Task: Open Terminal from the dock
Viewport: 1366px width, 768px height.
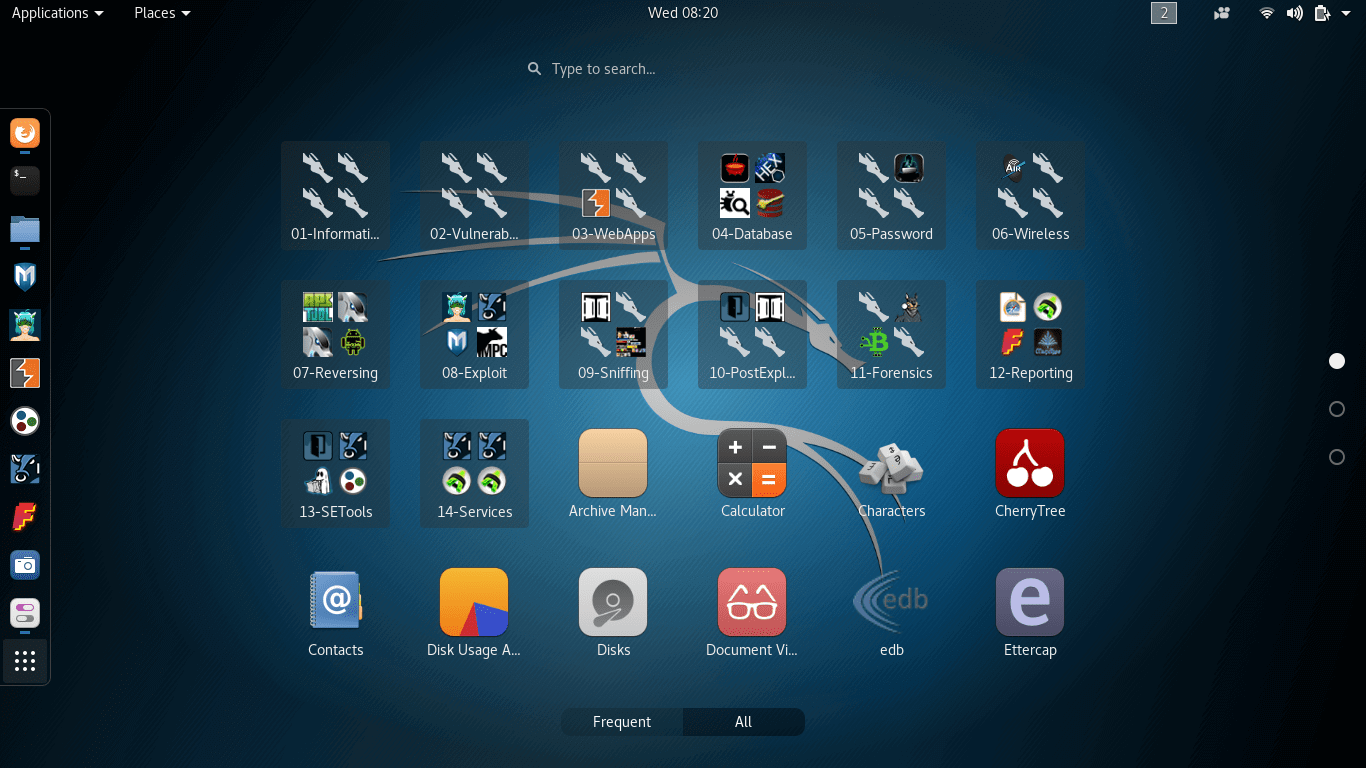Action: coord(25,180)
